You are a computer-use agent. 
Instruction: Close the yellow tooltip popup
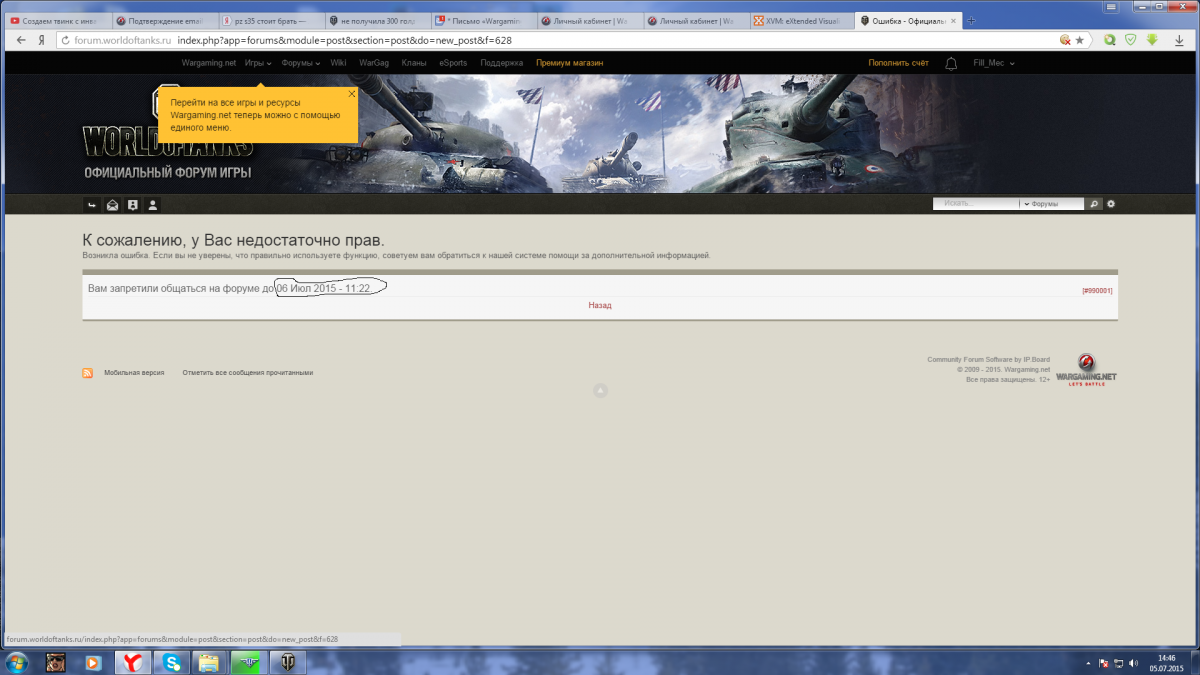coord(351,93)
